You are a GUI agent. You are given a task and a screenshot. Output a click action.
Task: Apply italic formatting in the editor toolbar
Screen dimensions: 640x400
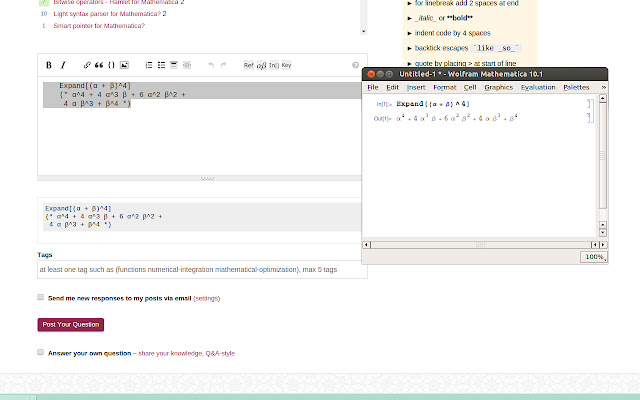click(x=63, y=65)
